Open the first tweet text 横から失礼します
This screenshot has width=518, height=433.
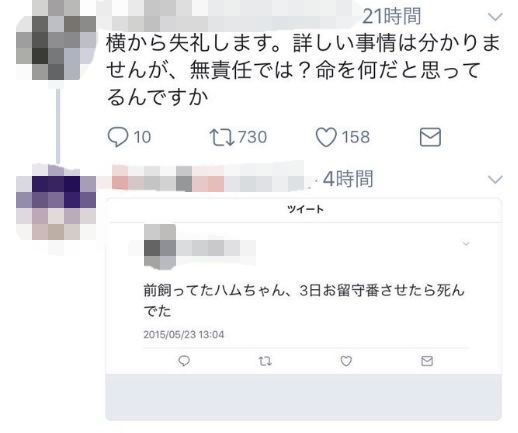point(303,70)
